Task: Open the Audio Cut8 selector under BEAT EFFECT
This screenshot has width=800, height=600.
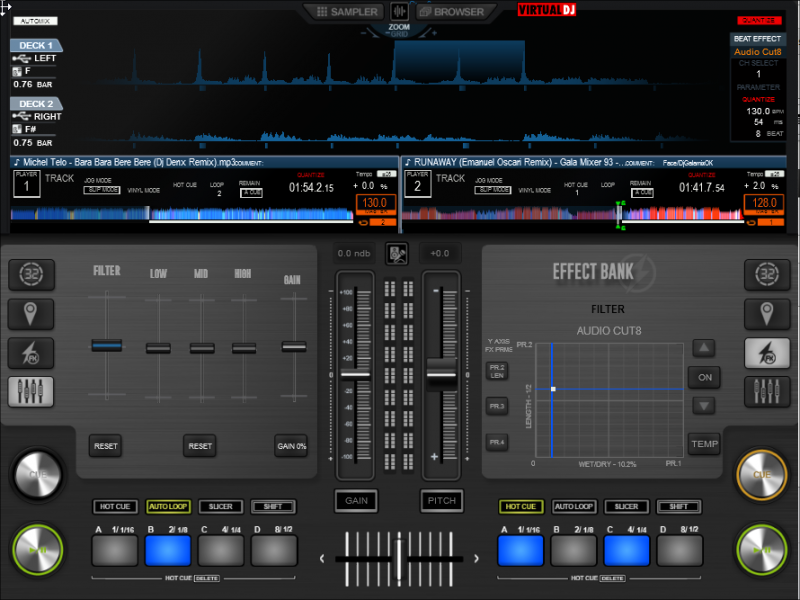Action: pyautogui.click(x=758, y=52)
